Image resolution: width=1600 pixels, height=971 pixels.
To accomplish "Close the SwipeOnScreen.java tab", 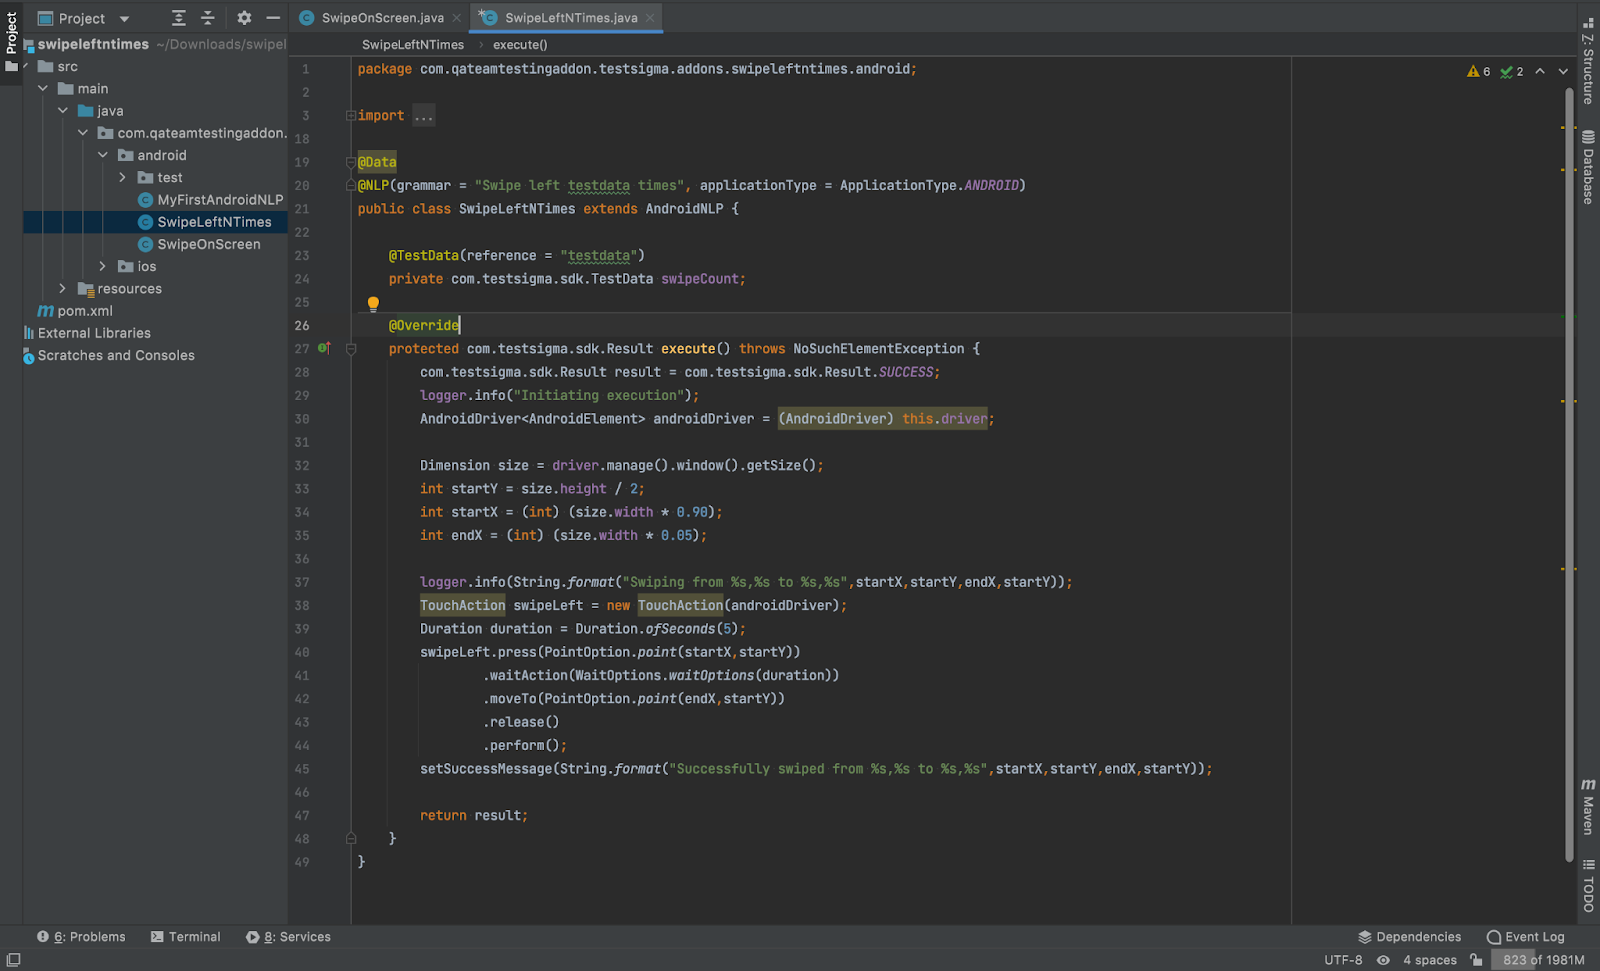I will pos(456,18).
